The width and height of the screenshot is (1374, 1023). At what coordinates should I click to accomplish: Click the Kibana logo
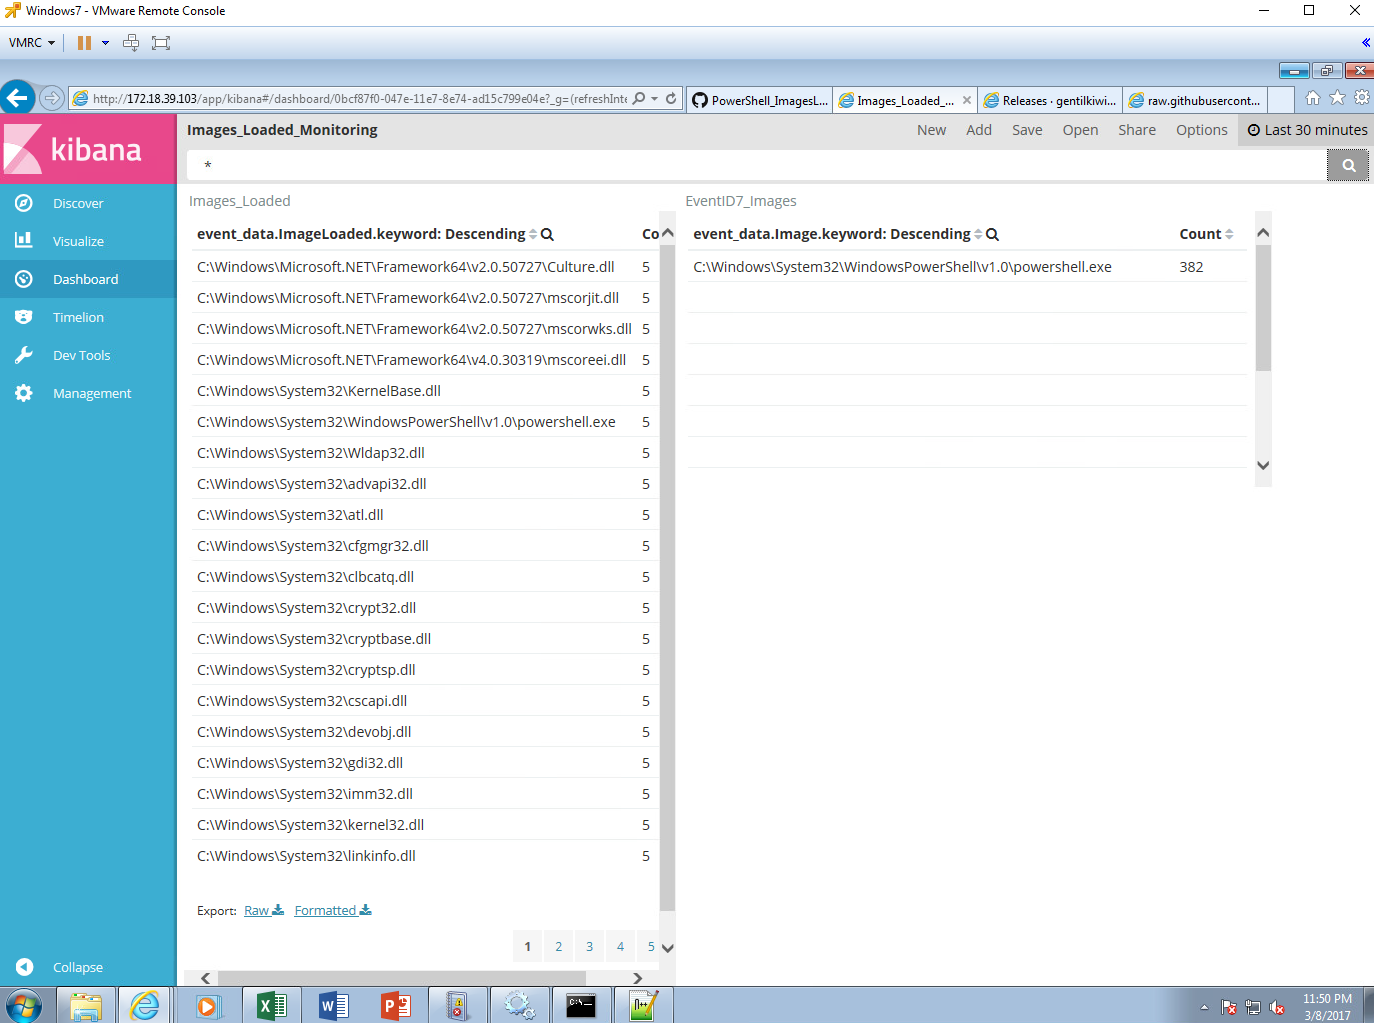point(88,149)
